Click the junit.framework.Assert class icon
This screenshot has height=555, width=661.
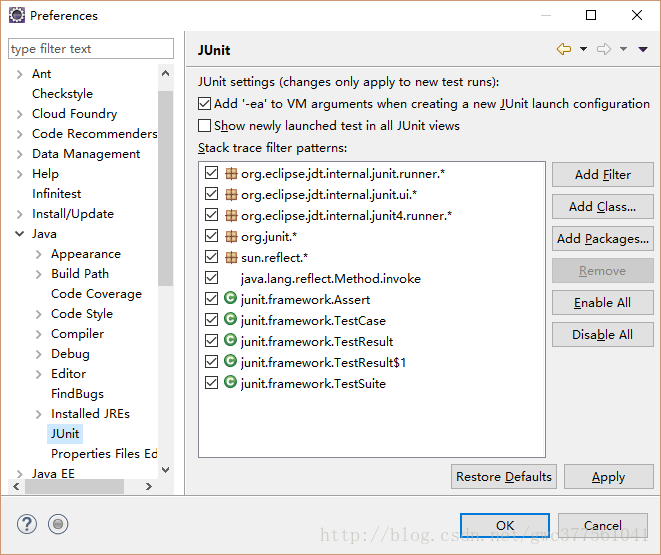pos(231,299)
